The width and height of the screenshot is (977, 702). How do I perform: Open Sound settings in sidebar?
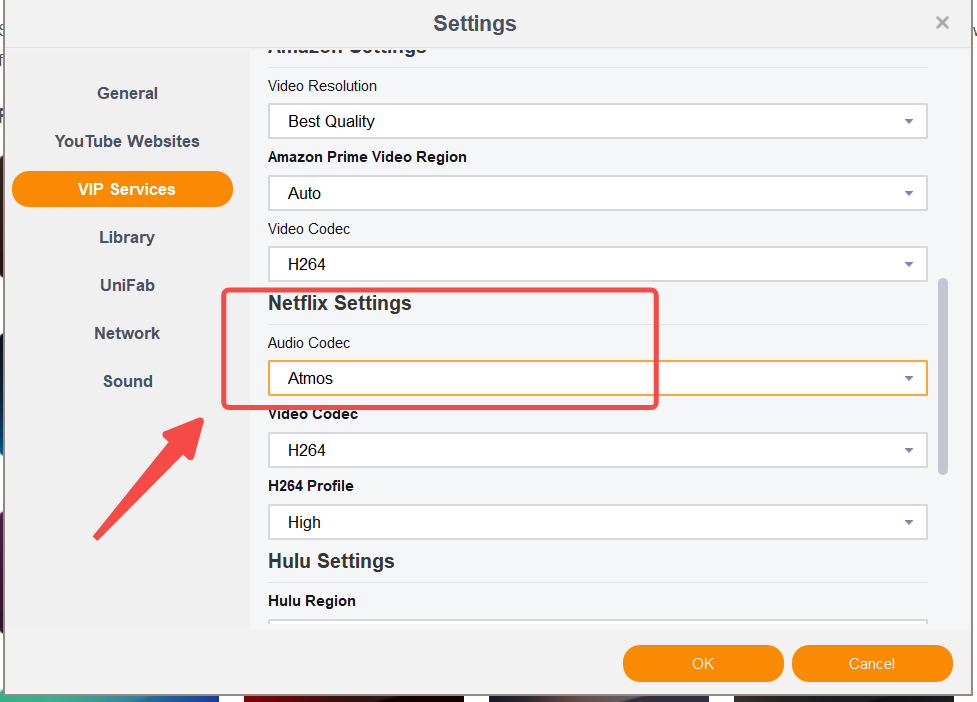click(127, 381)
